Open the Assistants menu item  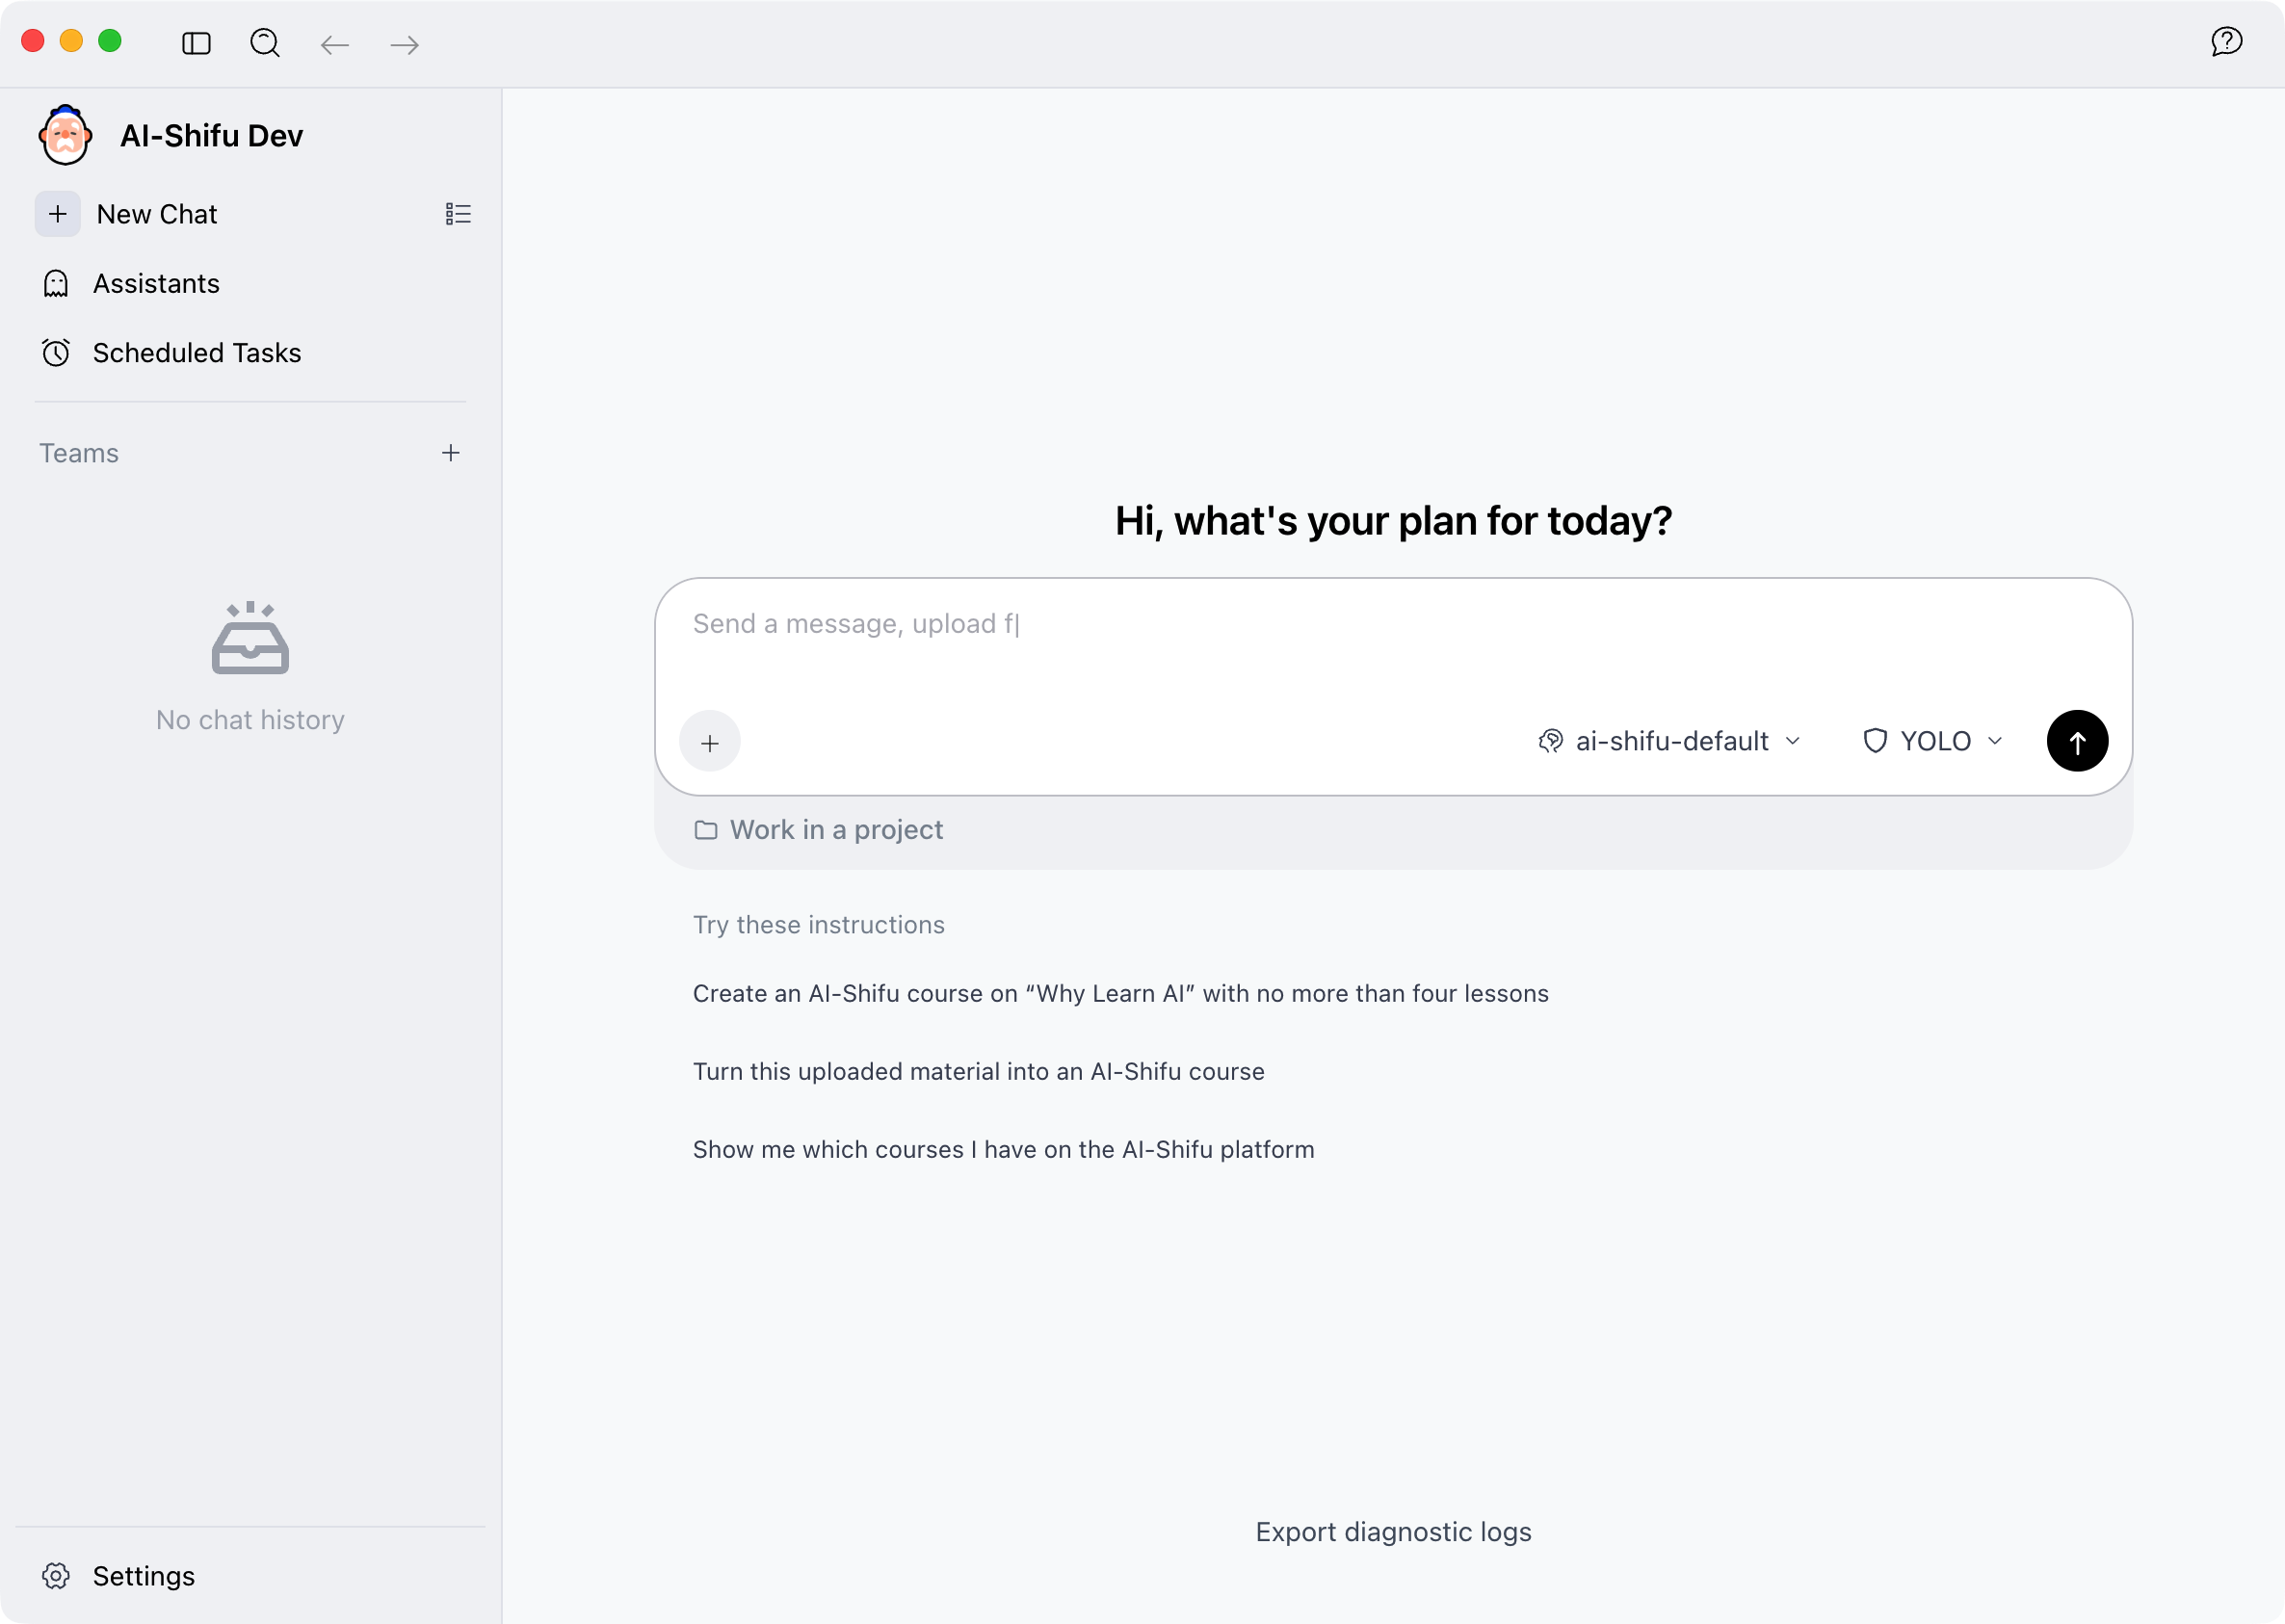(250, 284)
